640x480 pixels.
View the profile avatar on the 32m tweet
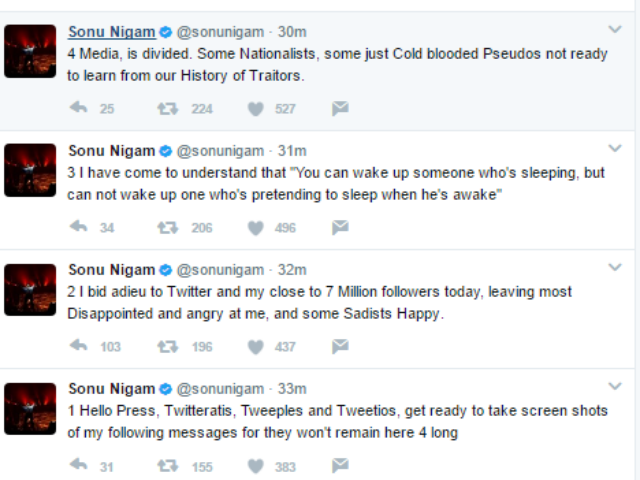tap(30, 290)
